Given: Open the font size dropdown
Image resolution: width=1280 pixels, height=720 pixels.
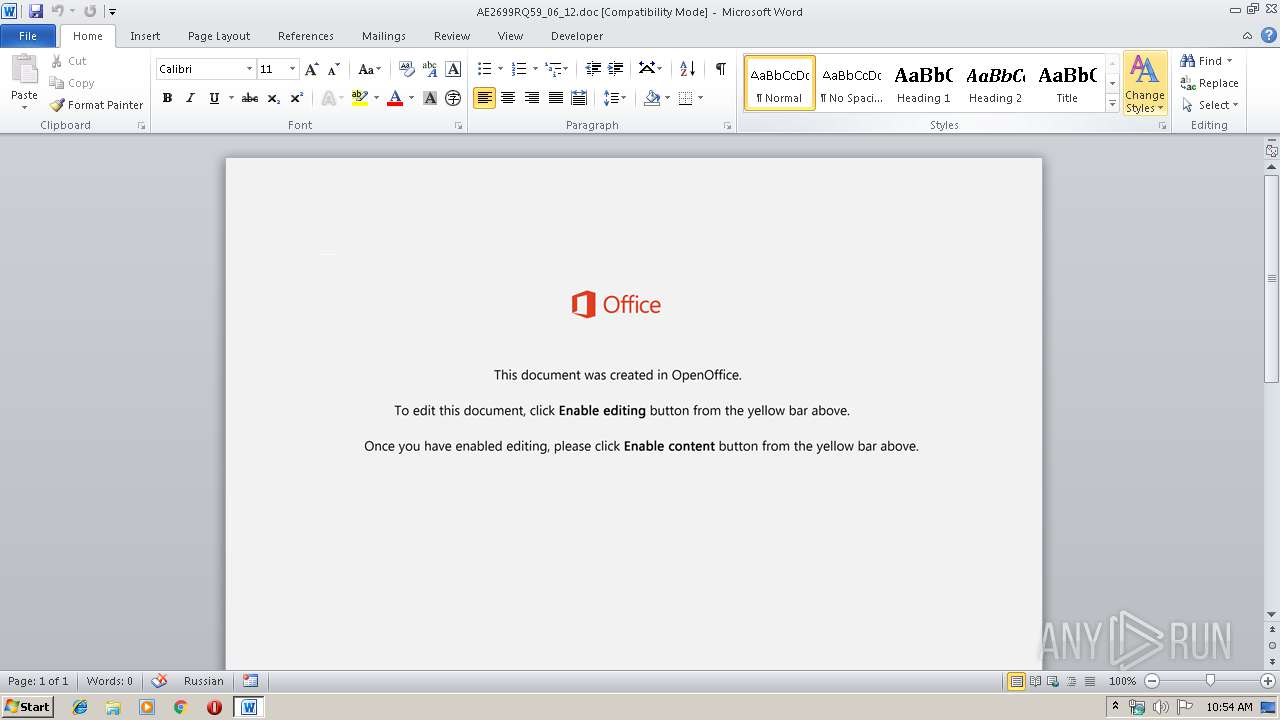Looking at the screenshot, I should point(292,69).
